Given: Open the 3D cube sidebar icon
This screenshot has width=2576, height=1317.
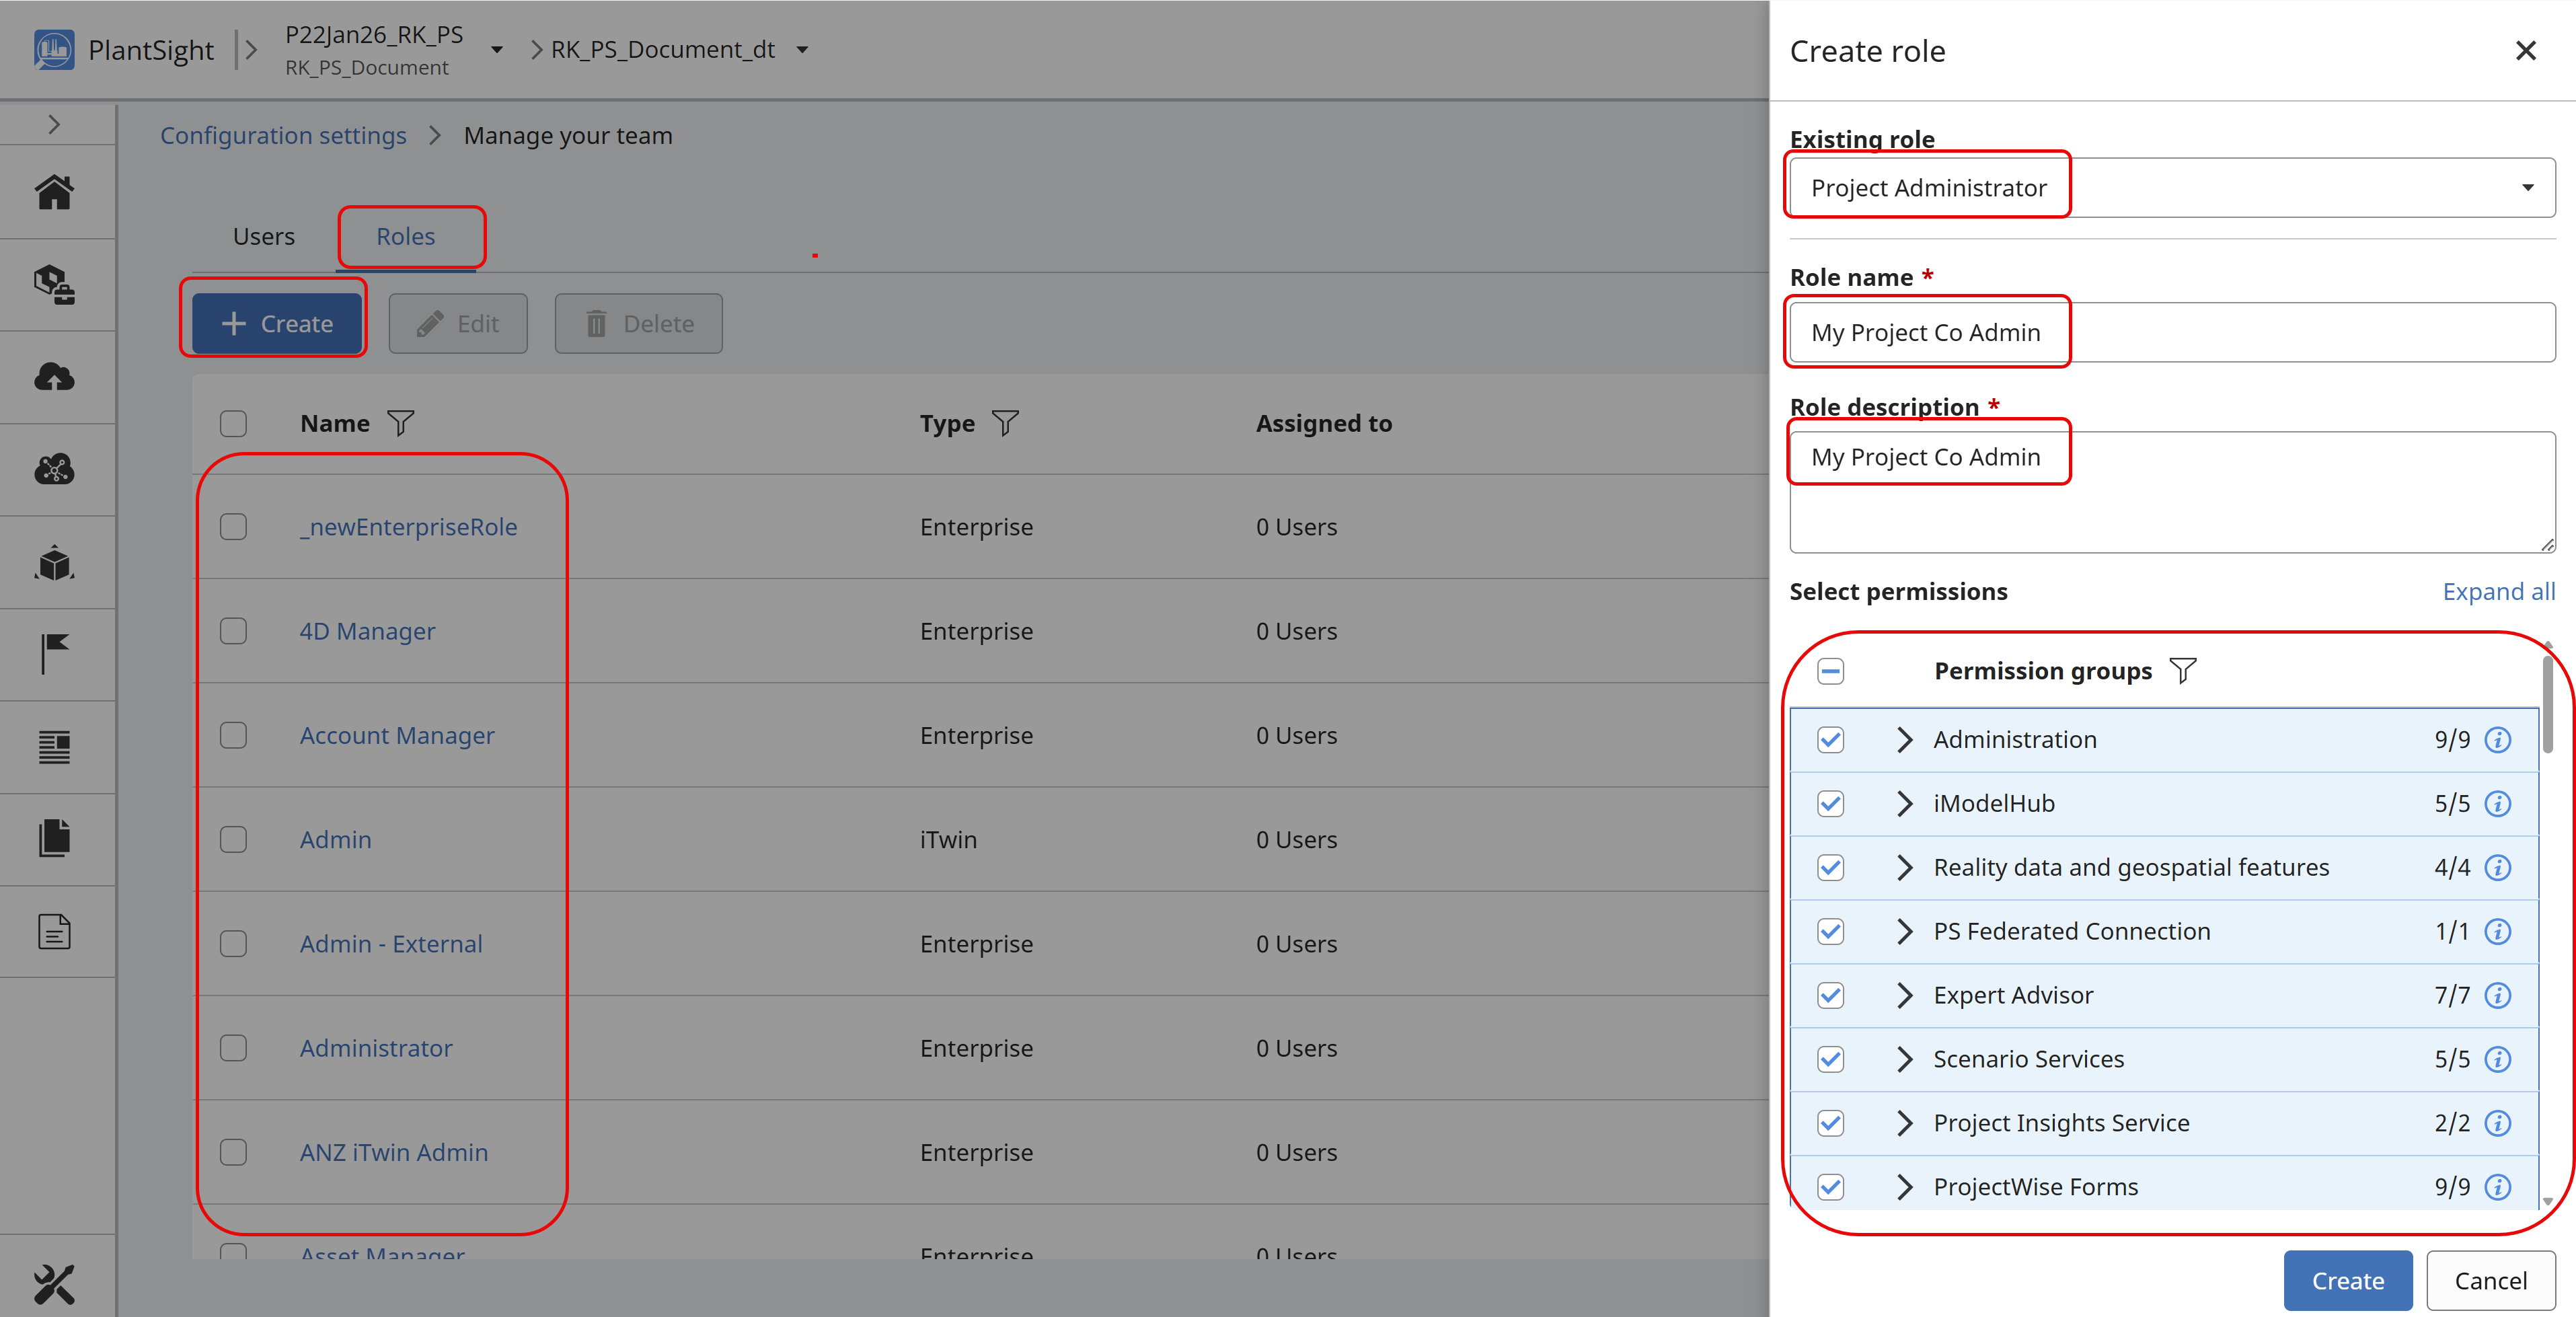Looking at the screenshot, I should (x=55, y=563).
